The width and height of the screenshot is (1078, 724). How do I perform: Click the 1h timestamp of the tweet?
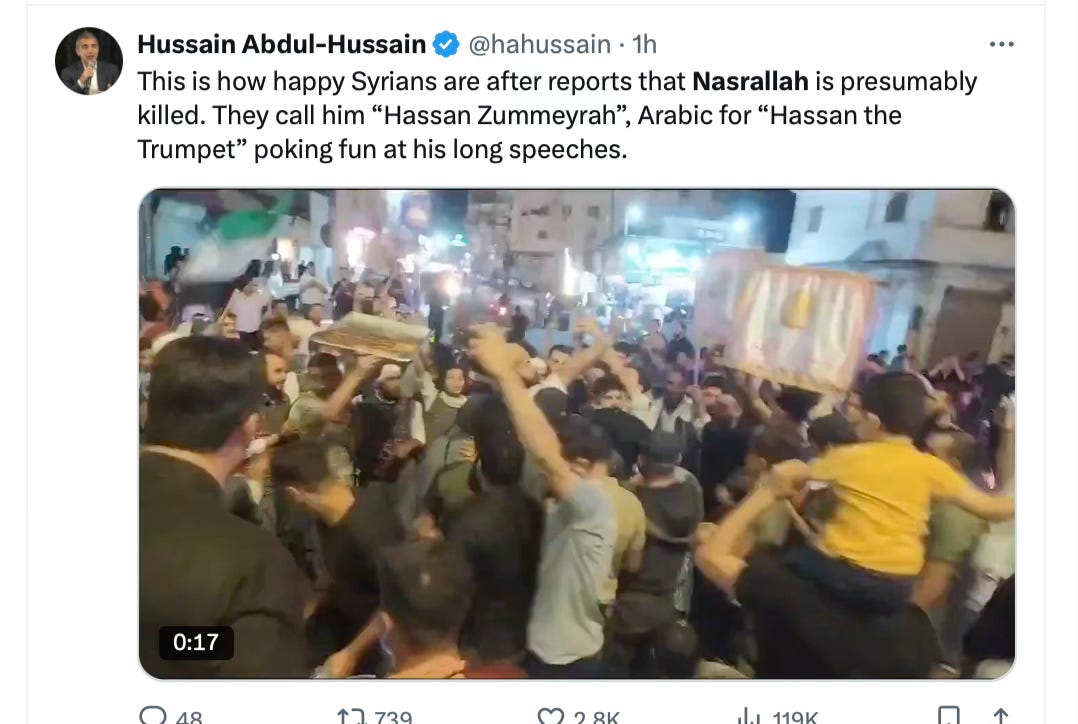(x=644, y=44)
